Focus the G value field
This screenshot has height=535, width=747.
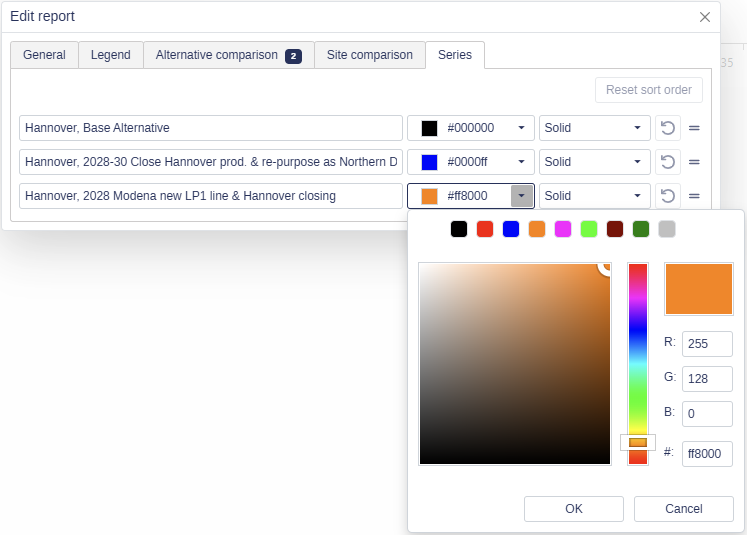(707, 379)
